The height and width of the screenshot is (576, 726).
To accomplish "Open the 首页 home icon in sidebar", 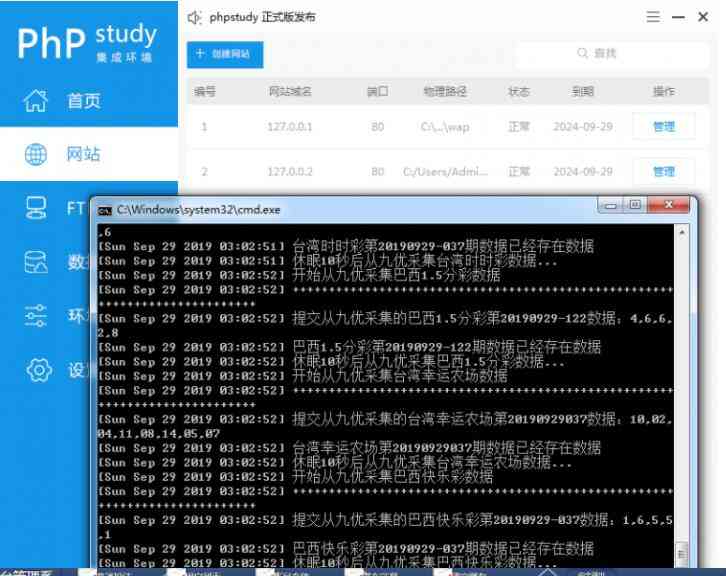I will pos(36,100).
